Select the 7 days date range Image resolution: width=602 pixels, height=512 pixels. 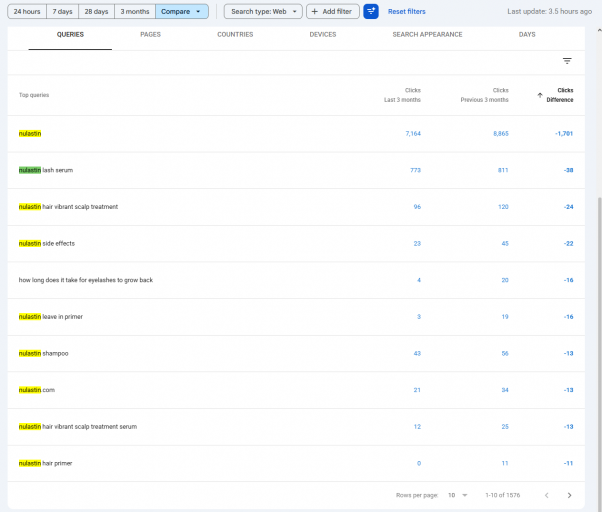pos(63,12)
